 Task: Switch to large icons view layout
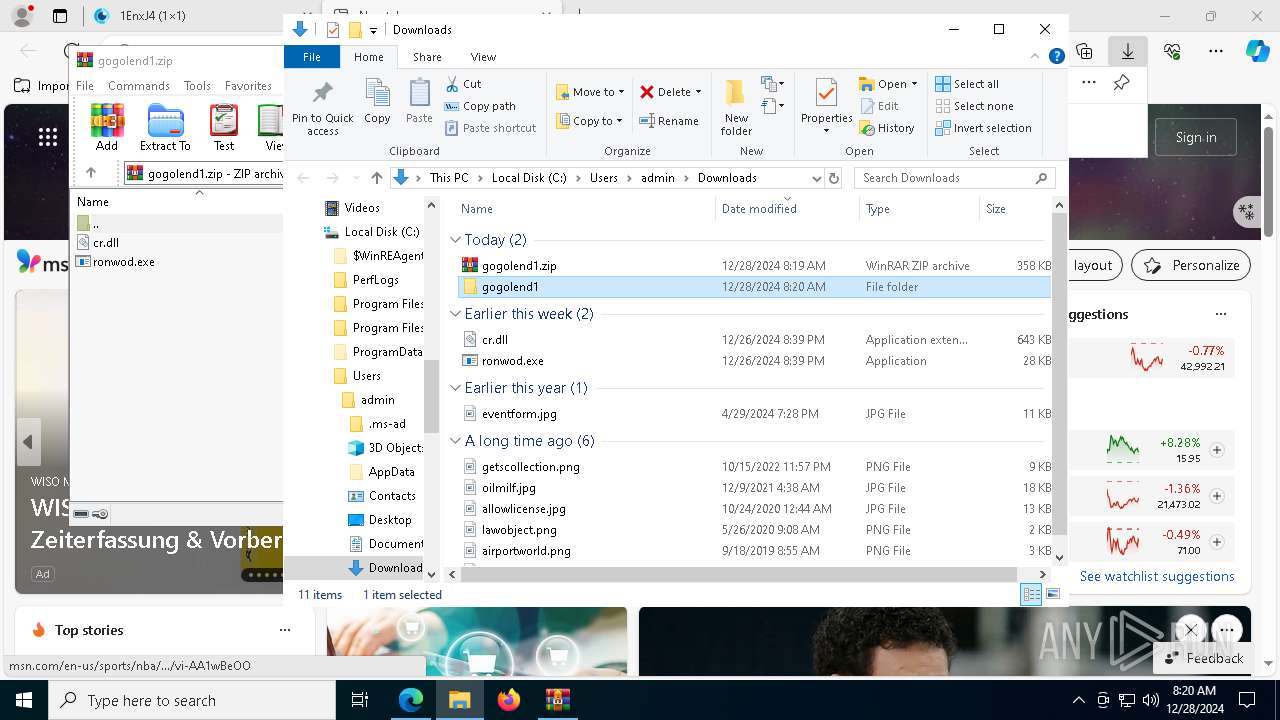click(1052, 595)
